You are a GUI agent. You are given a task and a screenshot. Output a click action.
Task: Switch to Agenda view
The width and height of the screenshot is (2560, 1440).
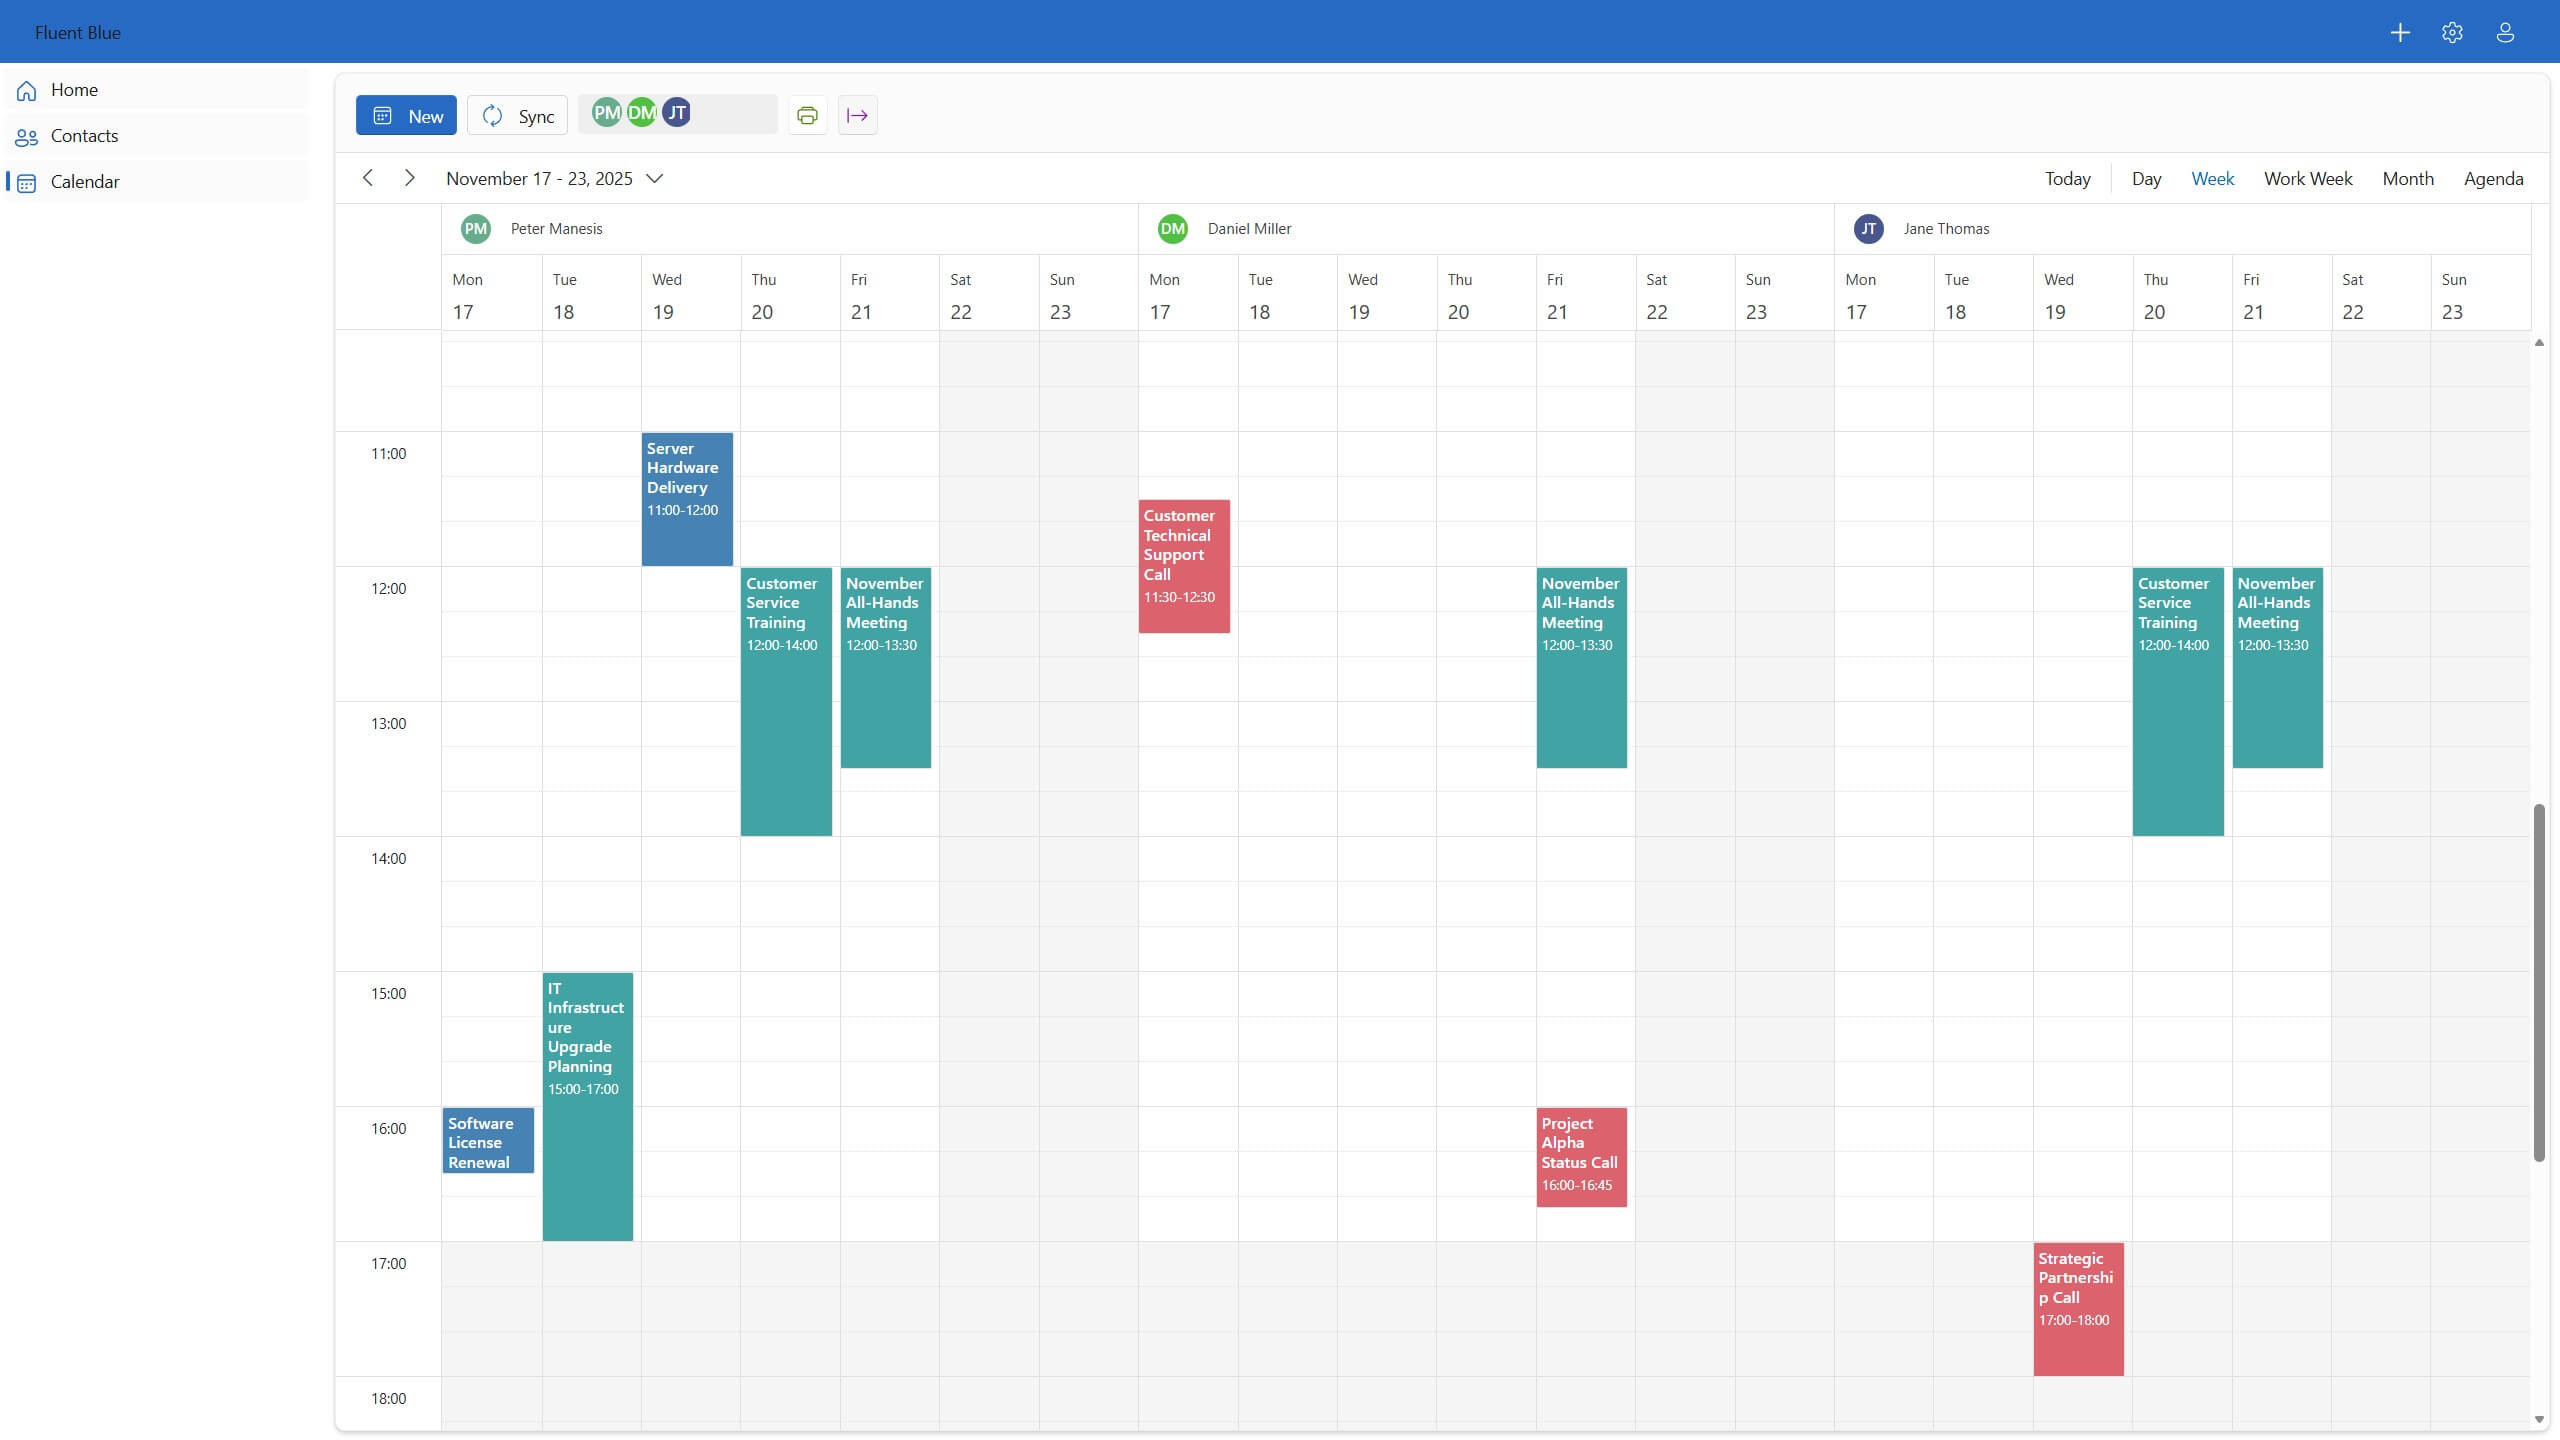coord(2492,178)
